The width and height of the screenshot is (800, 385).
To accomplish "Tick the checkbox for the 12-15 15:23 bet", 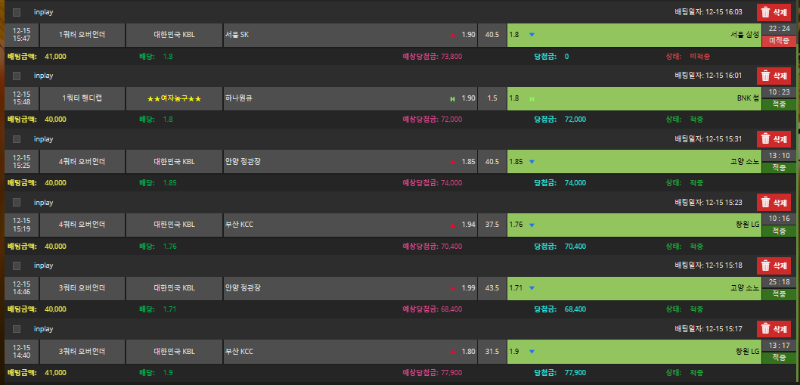I will tap(17, 202).
